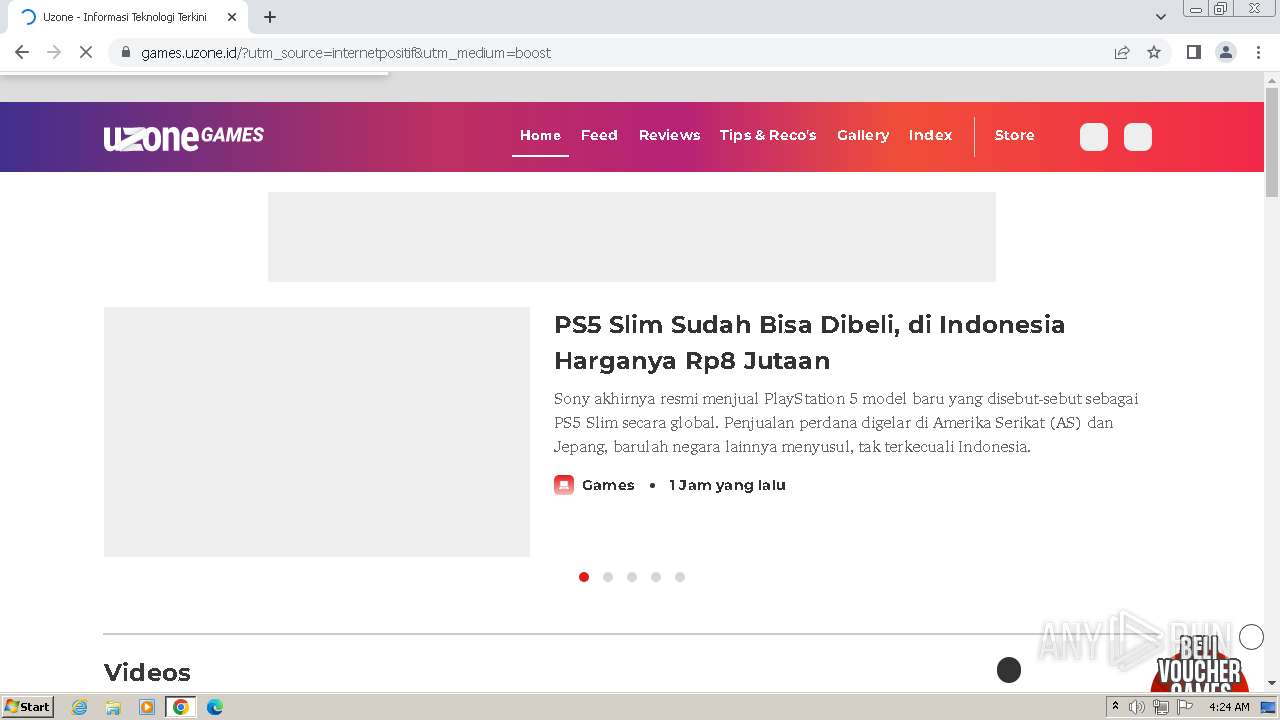The height and width of the screenshot is (720, 1280).
Task: Open the Windows Start menu
Action: pyautogui.click(x=28, y=707)
